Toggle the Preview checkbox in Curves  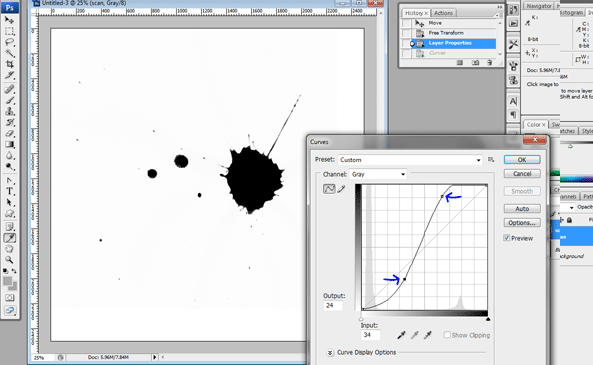[507, 238]
